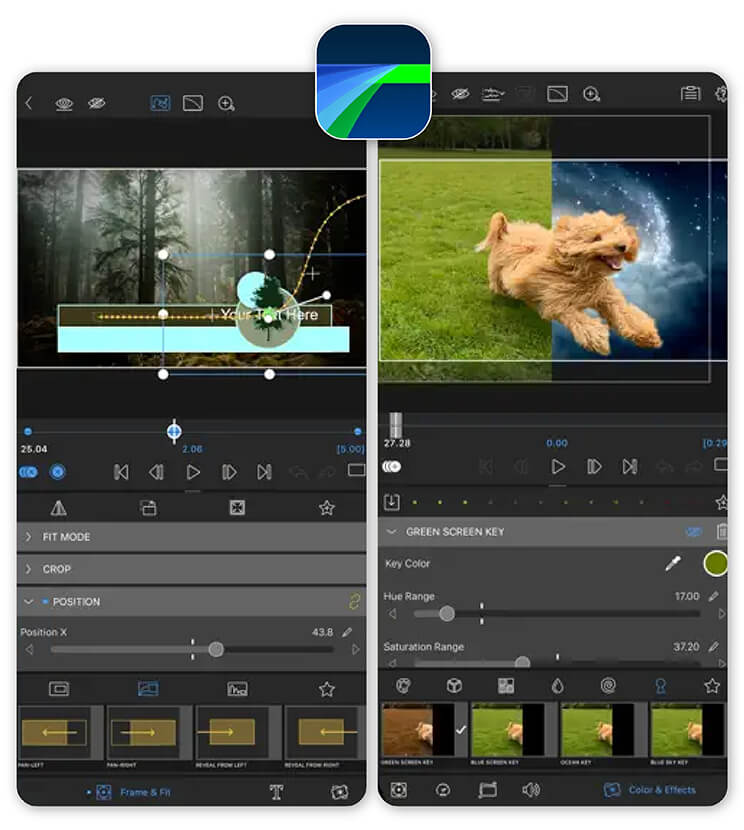
Task: Click the olive green Key Color swatch
Action: (x=715, y=564)
